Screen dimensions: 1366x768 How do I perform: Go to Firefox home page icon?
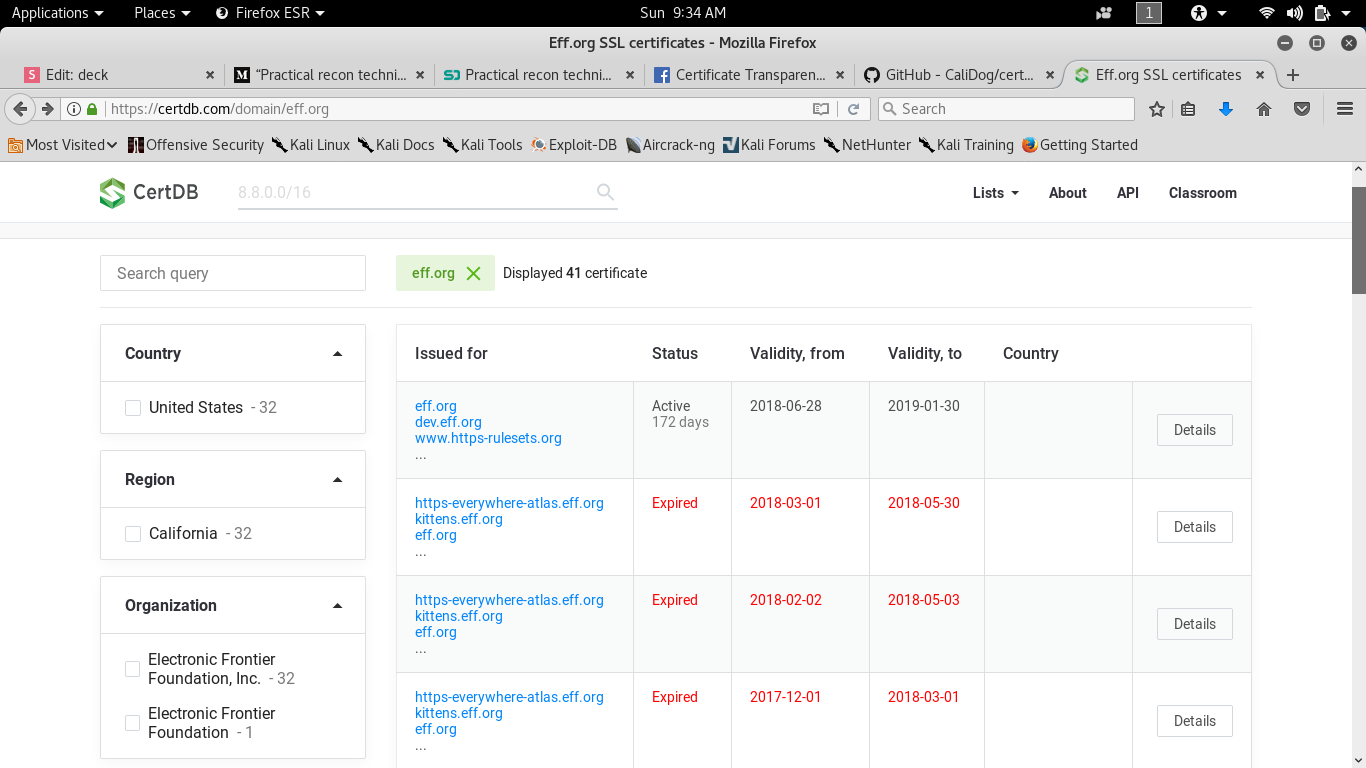(x=1264, y=109)
